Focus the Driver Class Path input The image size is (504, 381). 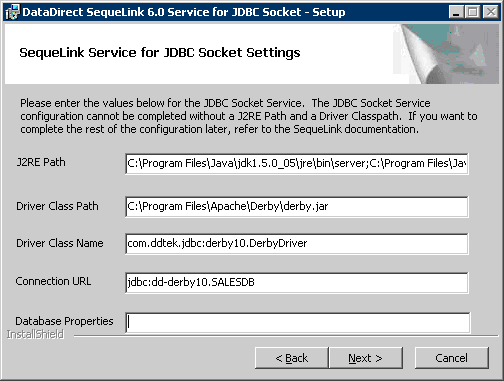click(297, 207)
